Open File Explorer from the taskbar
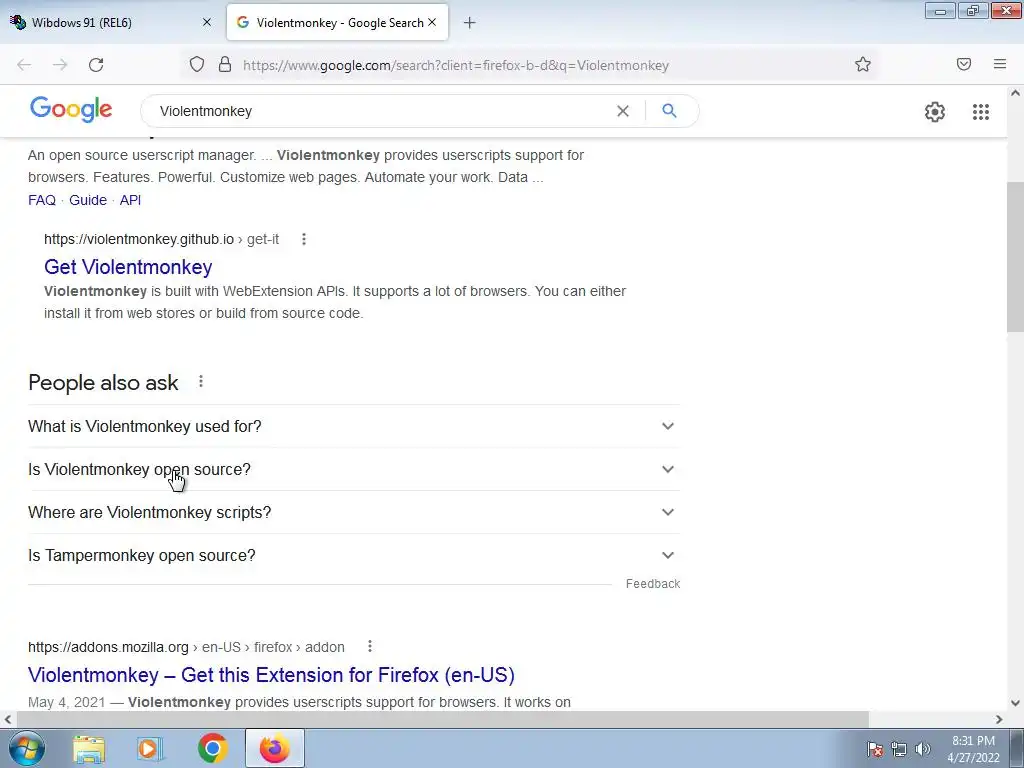Image resolution: width=1024 pixels, height=768 pixels. click(89, 748)
